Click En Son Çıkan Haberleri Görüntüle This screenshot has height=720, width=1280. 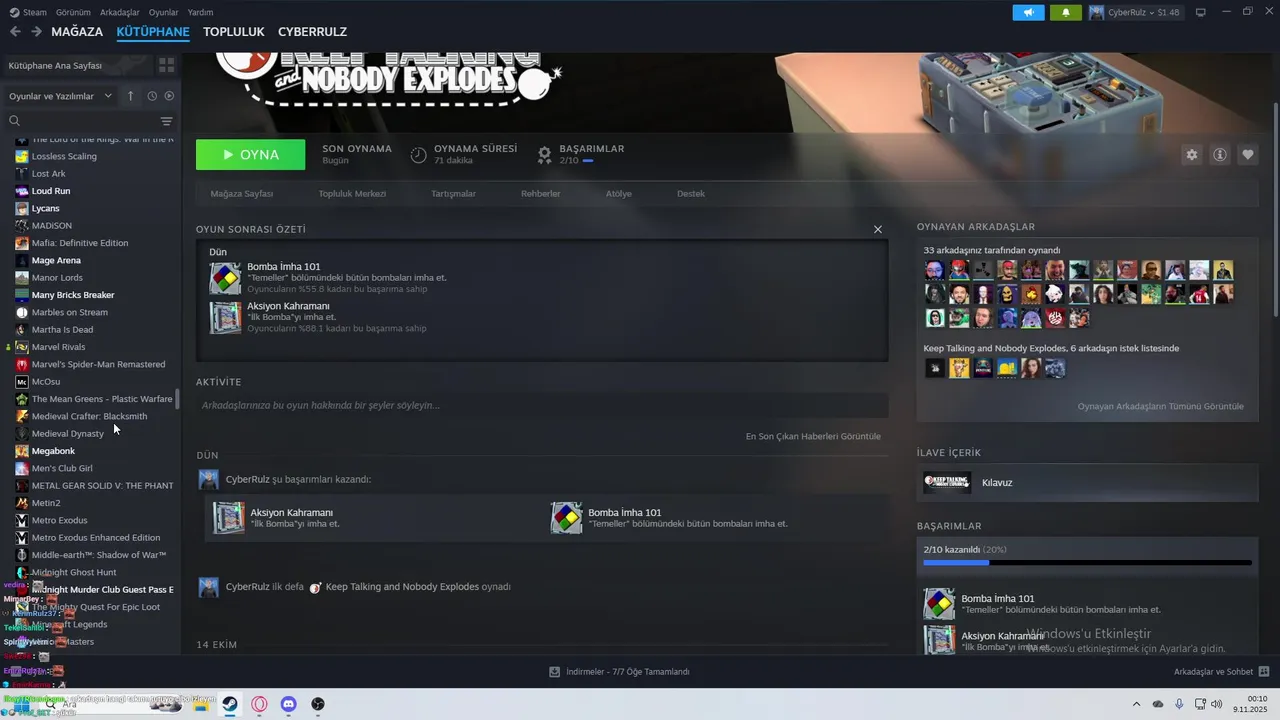[813, 436]
